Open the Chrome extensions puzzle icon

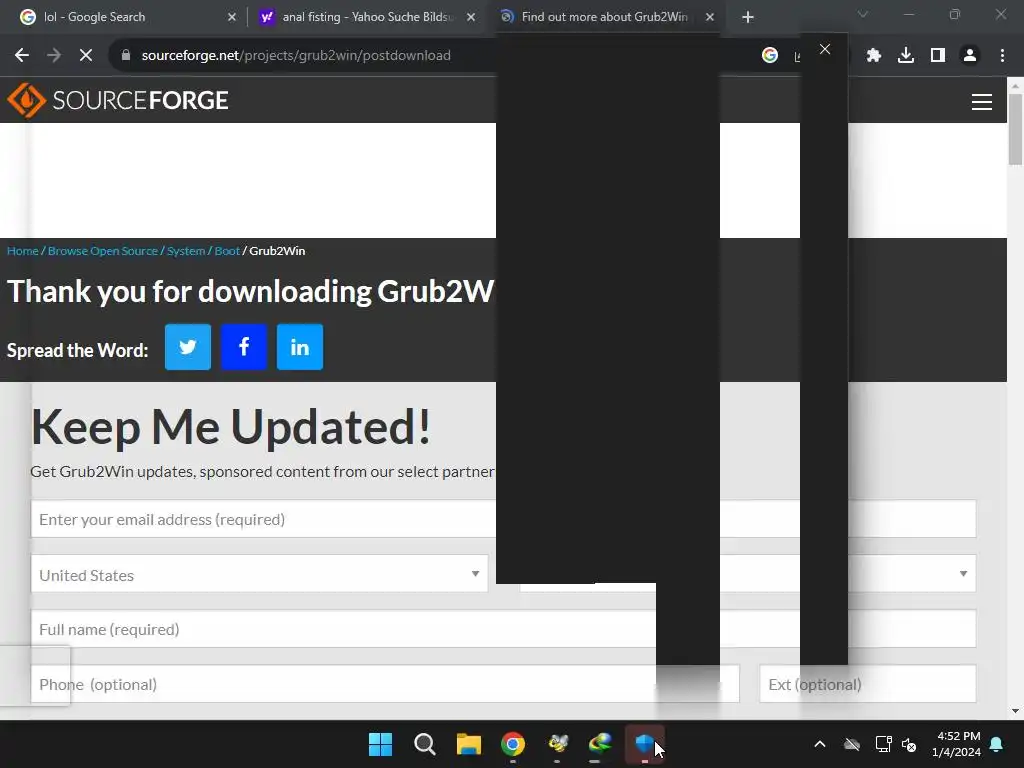coord(874,56)
